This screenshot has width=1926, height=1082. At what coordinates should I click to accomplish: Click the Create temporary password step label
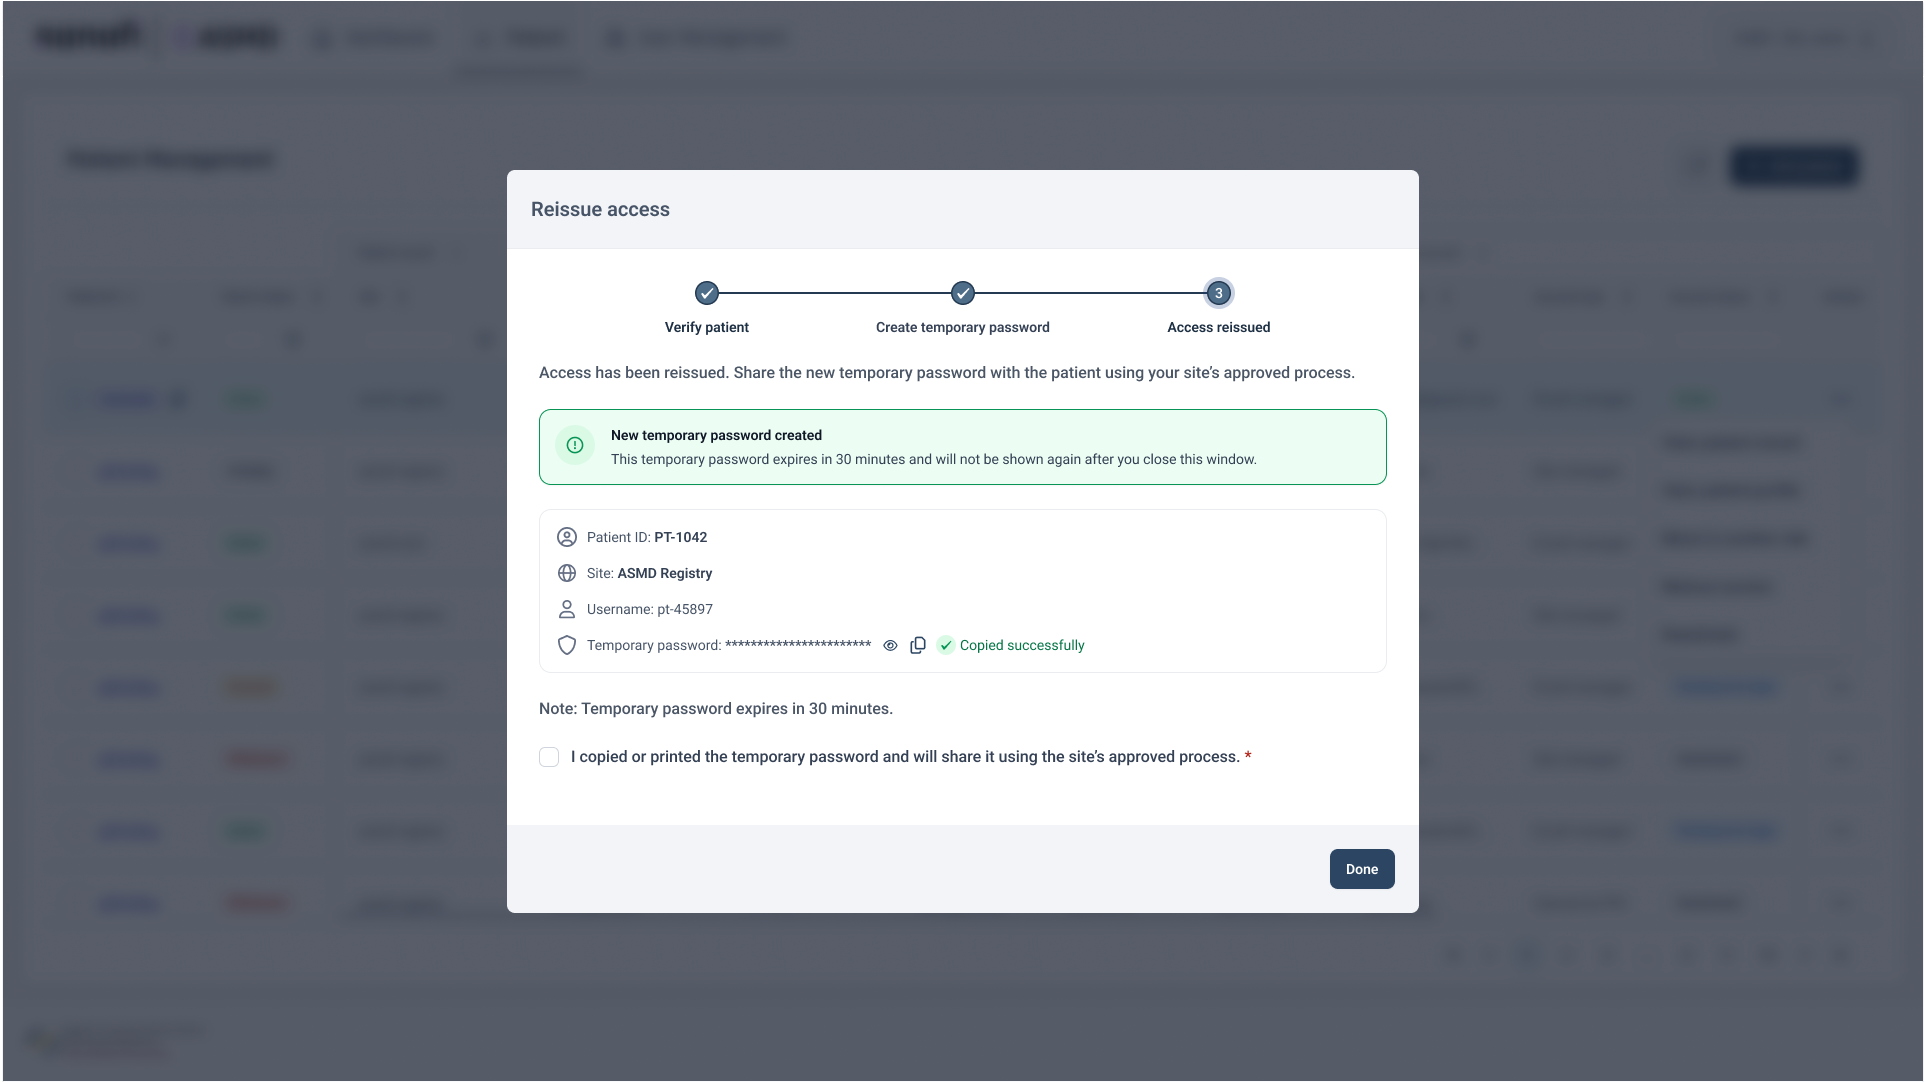(963, 327)
